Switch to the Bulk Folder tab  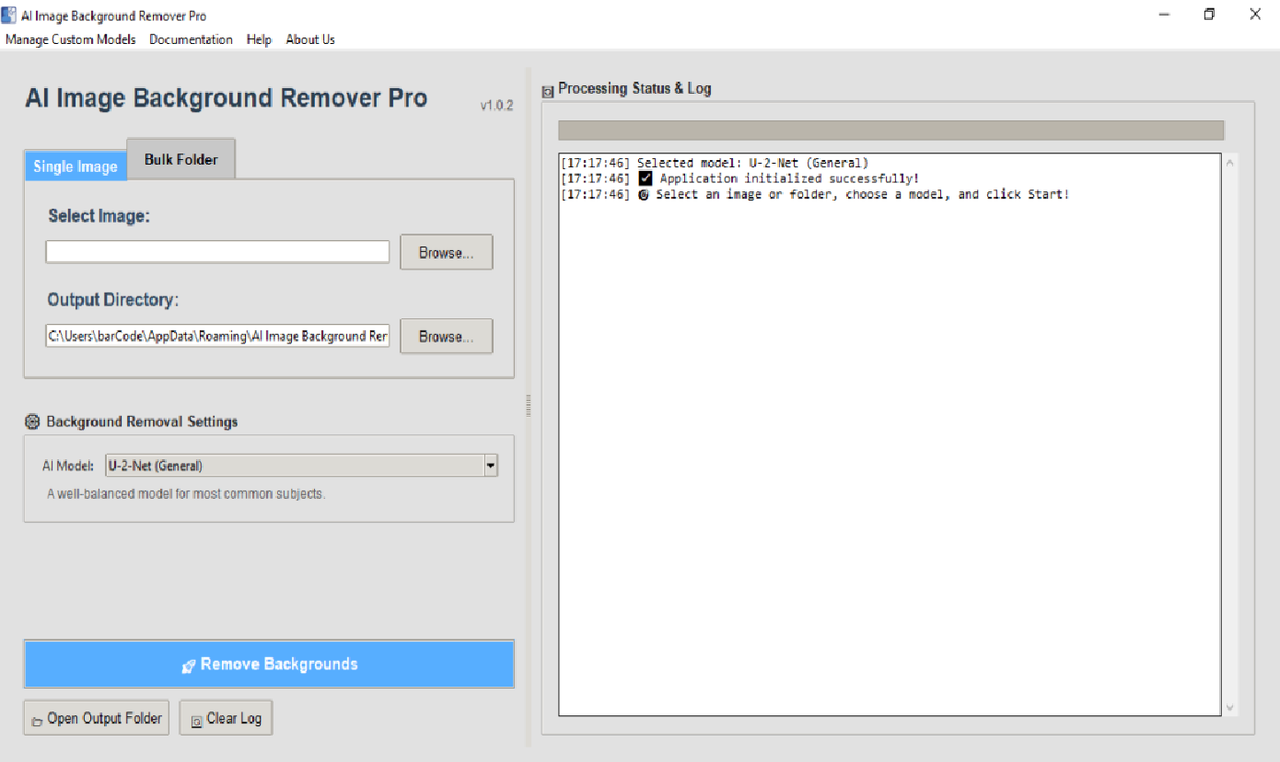(x=181, y=159)
